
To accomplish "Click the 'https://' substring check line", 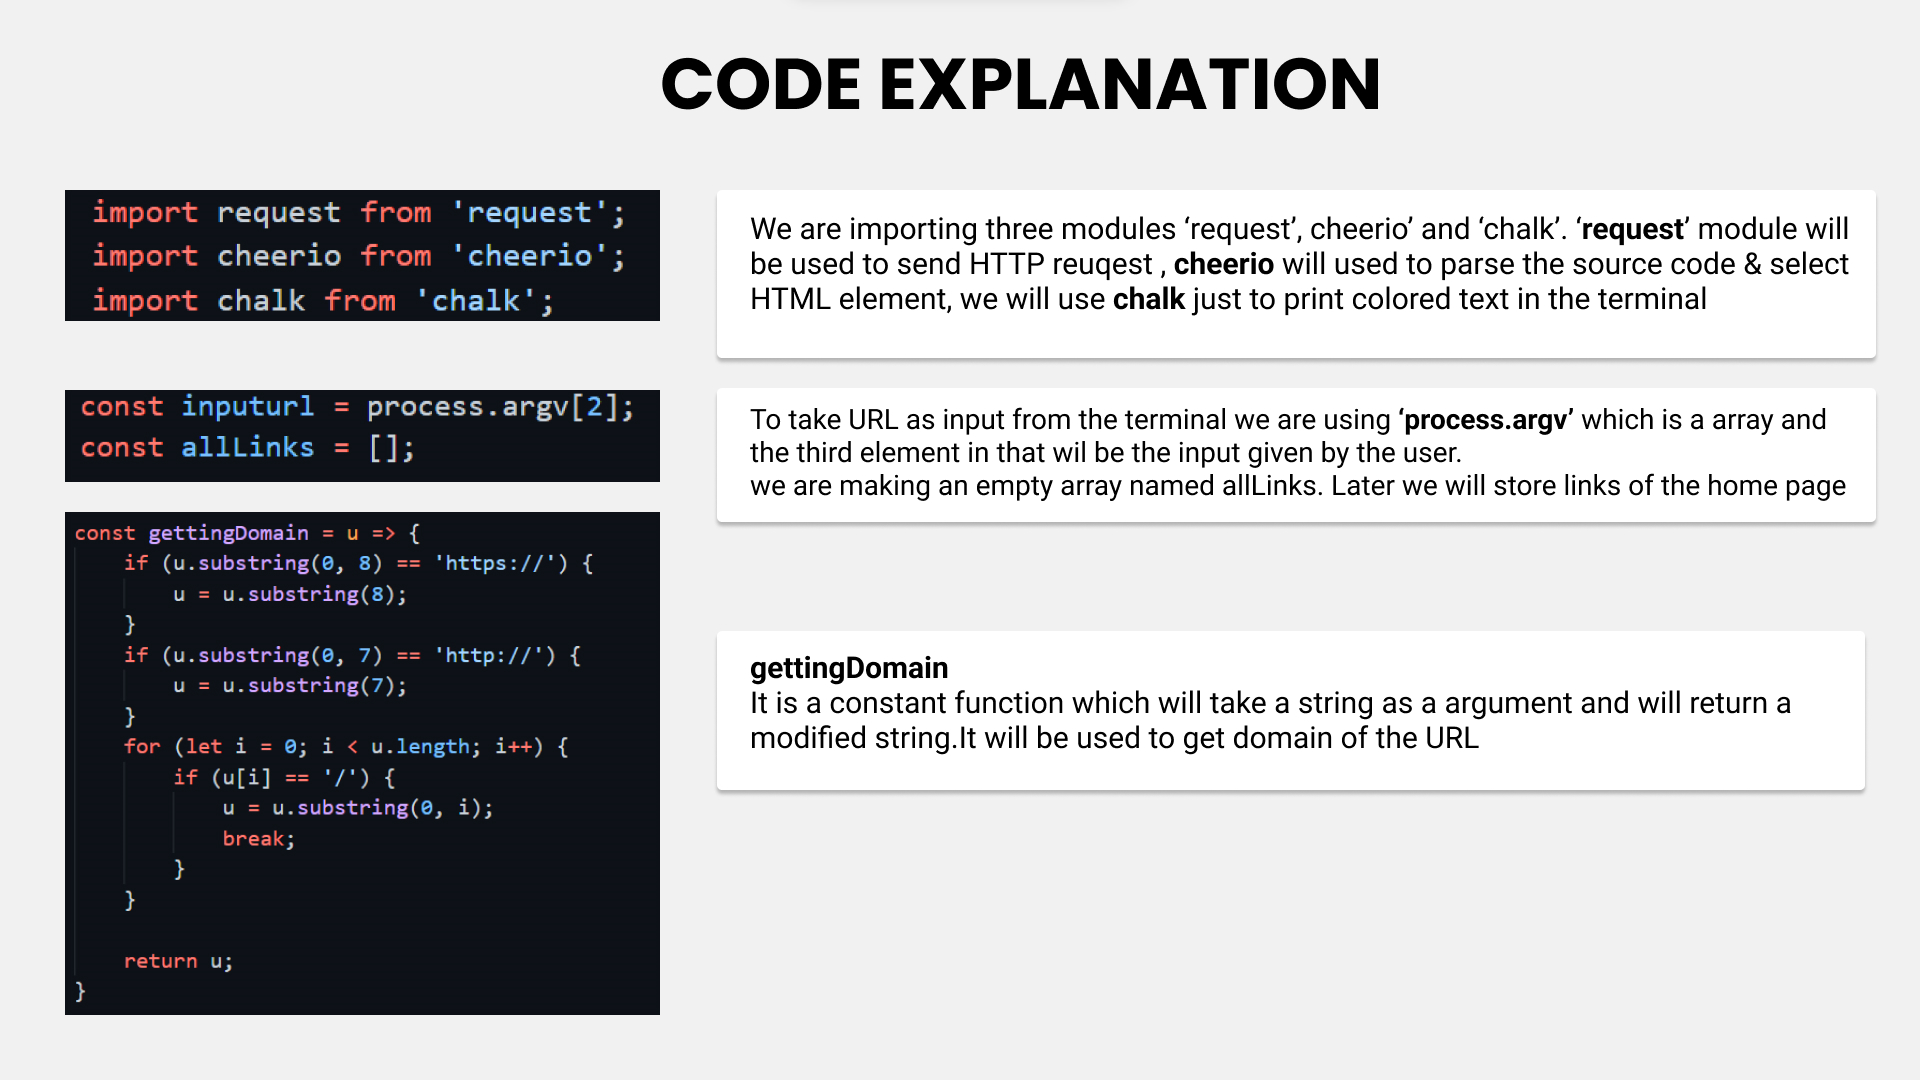I will [x=359, y=563].
